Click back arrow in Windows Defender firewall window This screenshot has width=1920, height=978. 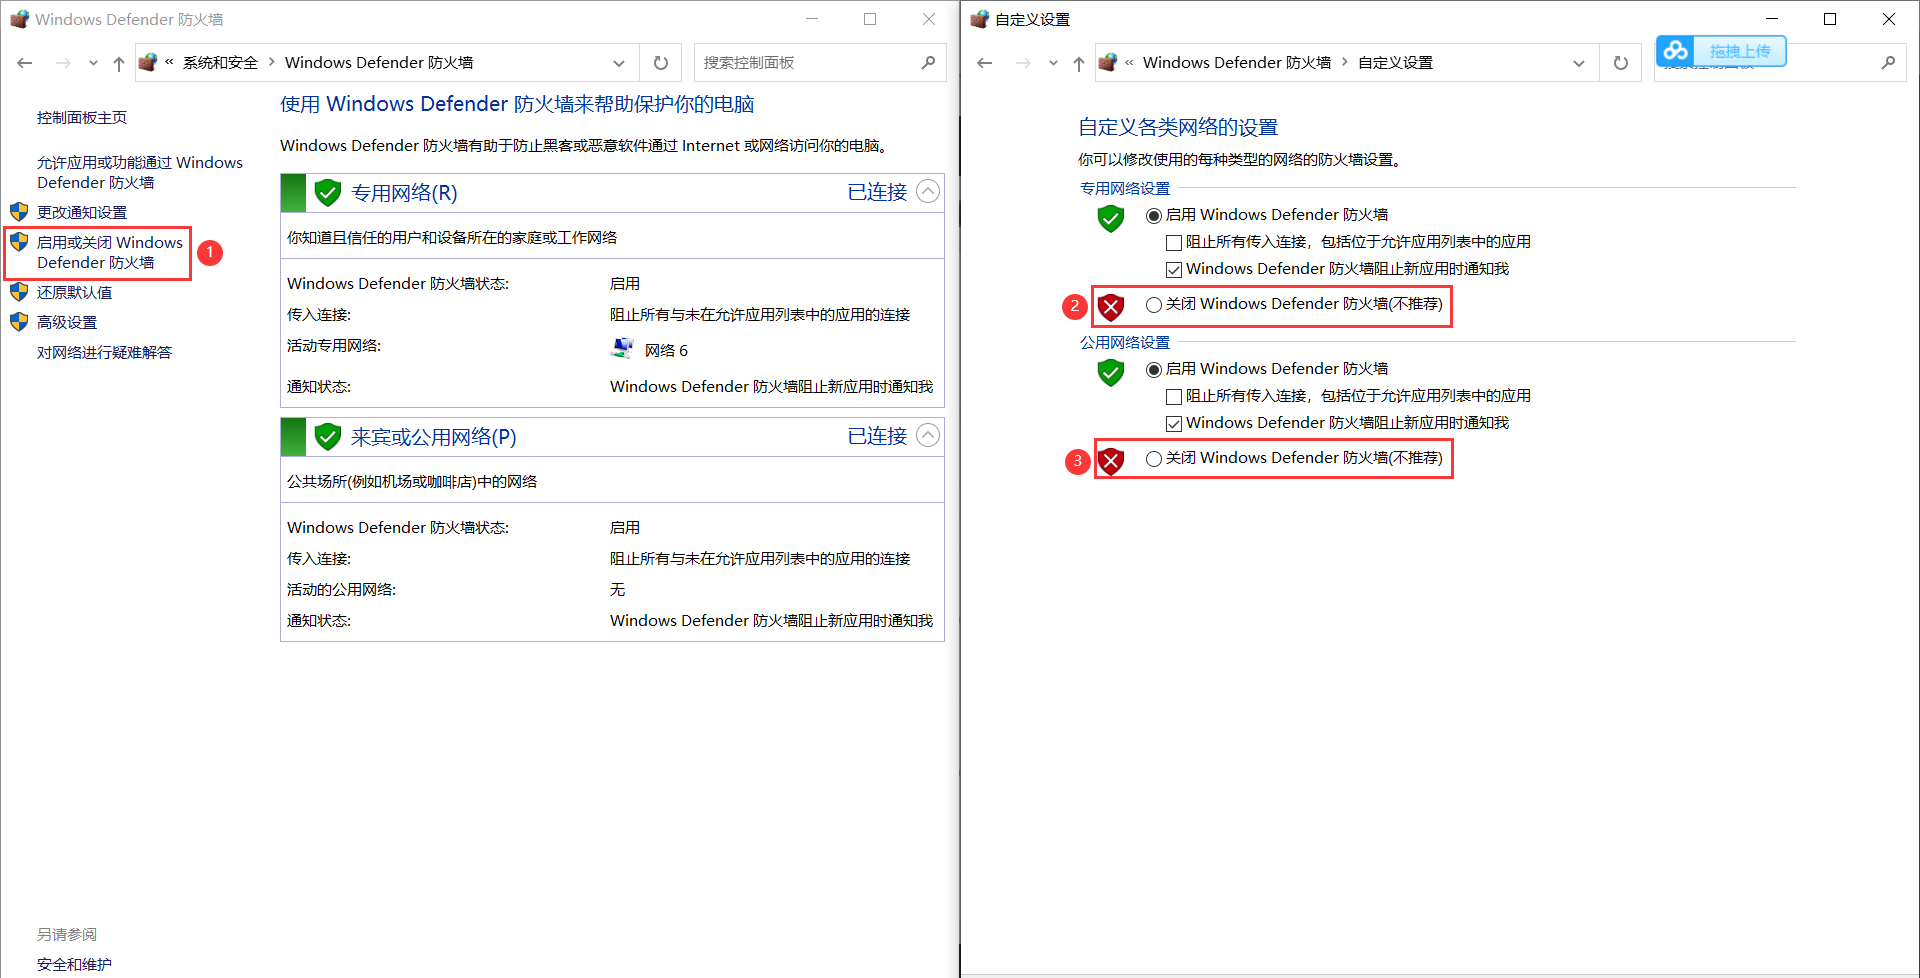[25, 63]
